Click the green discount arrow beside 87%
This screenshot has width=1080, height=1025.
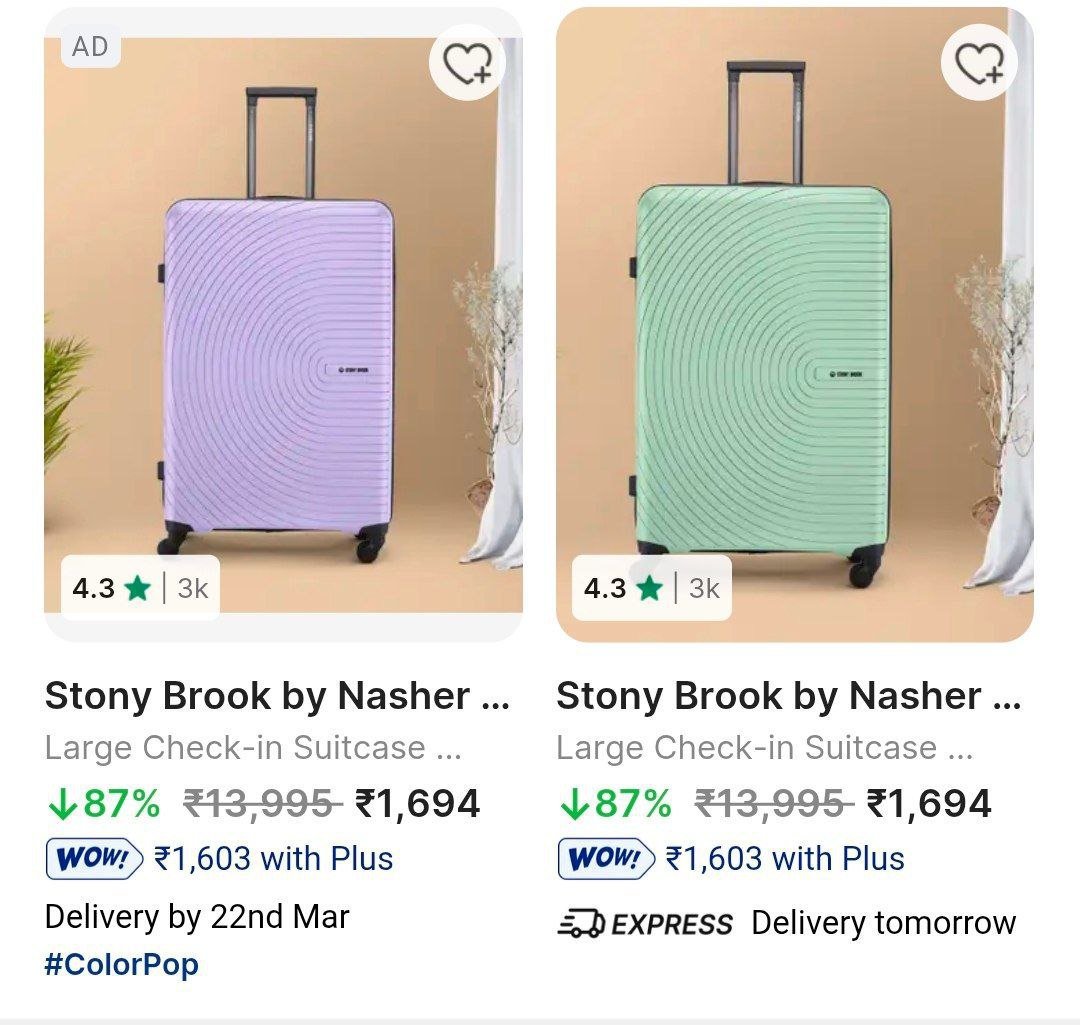[62, 801]
